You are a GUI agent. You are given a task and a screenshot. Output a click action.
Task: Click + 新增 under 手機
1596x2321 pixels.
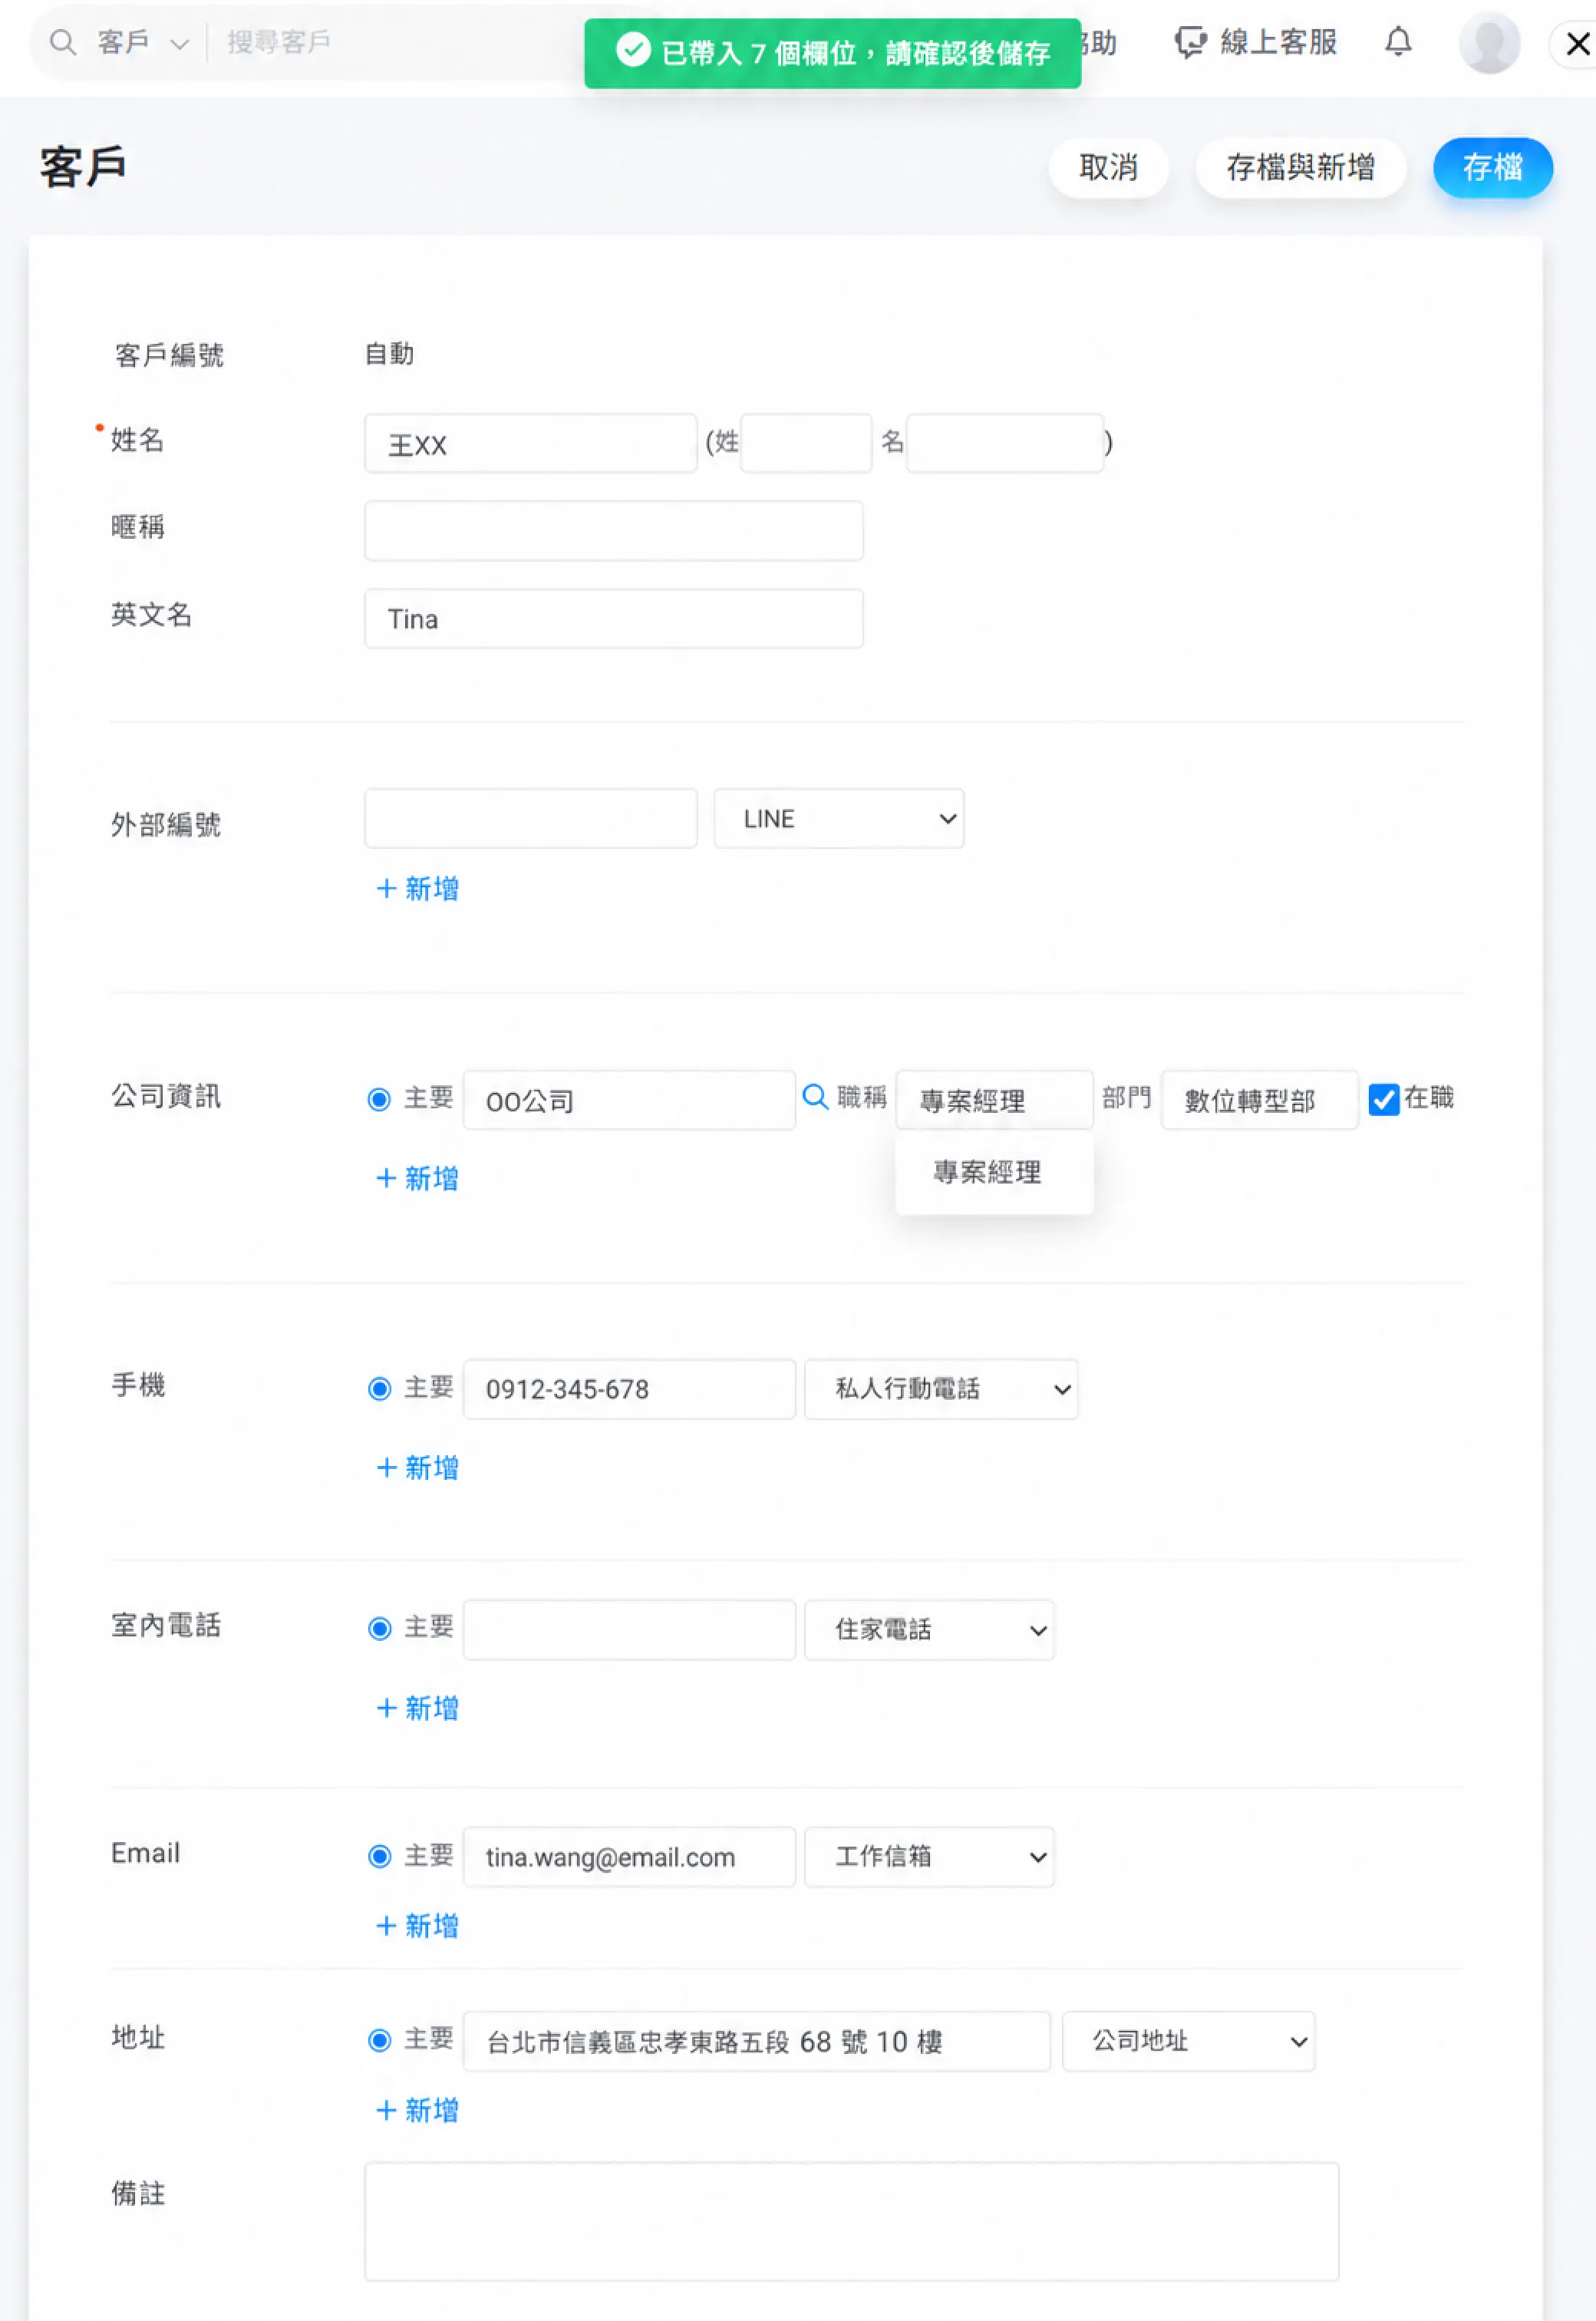point(417,1467)
